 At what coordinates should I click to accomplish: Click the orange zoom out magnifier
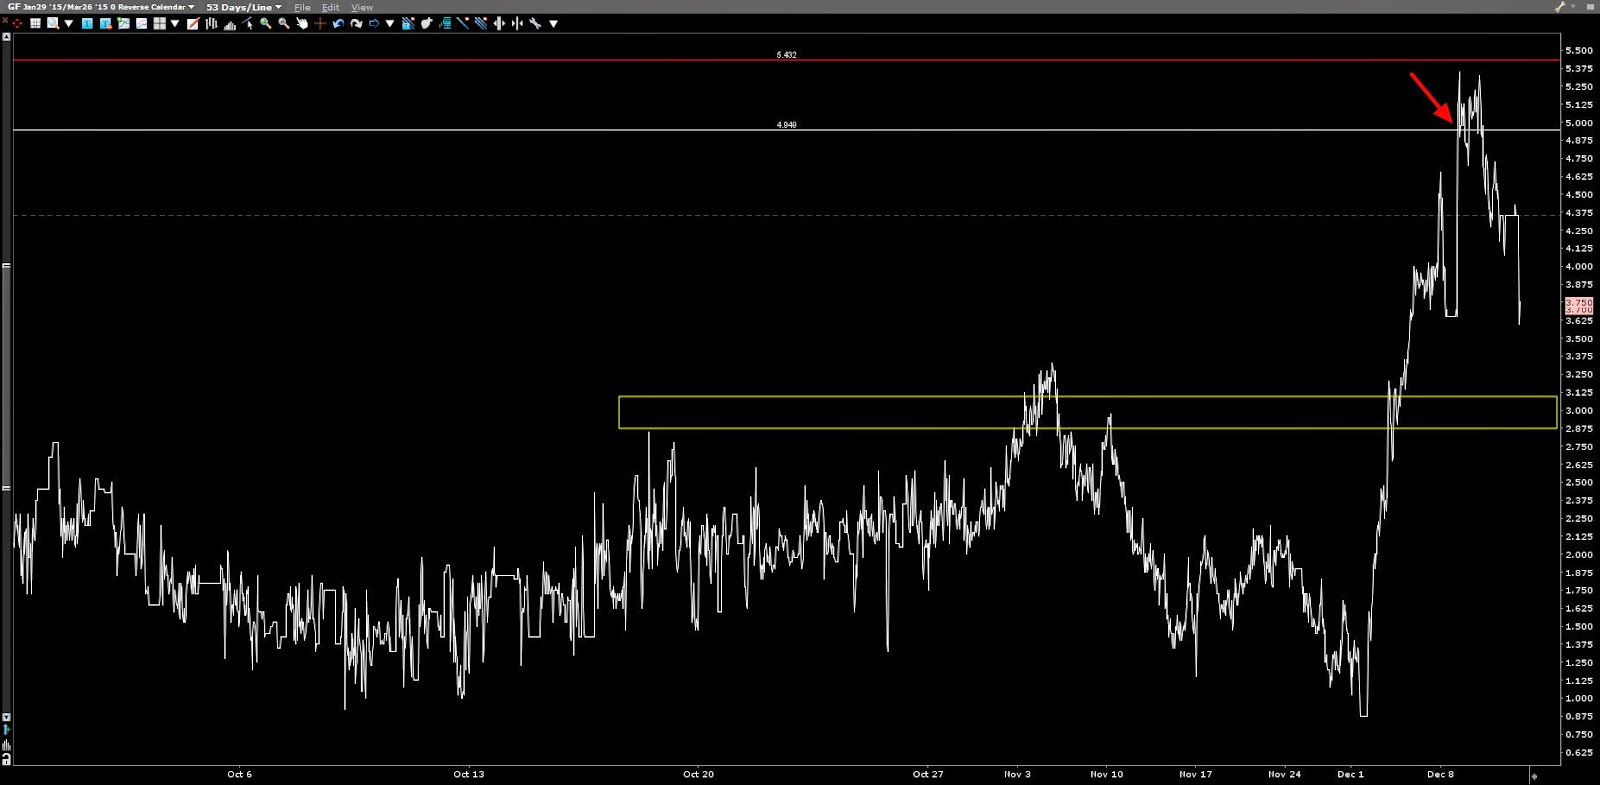[284, 23]
